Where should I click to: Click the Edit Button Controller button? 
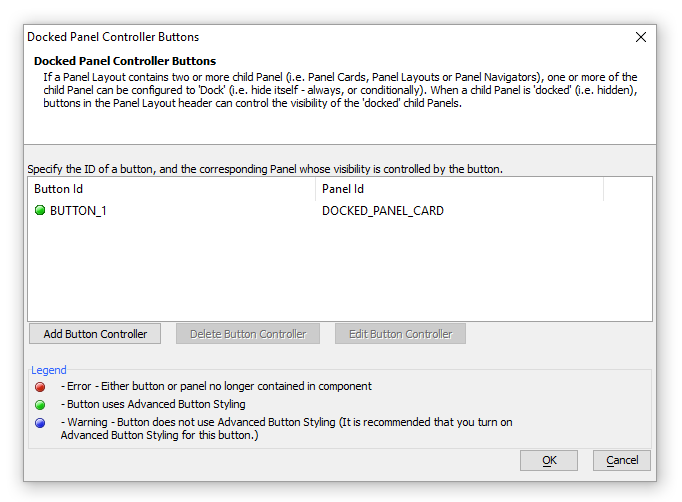tap(400, 334)
